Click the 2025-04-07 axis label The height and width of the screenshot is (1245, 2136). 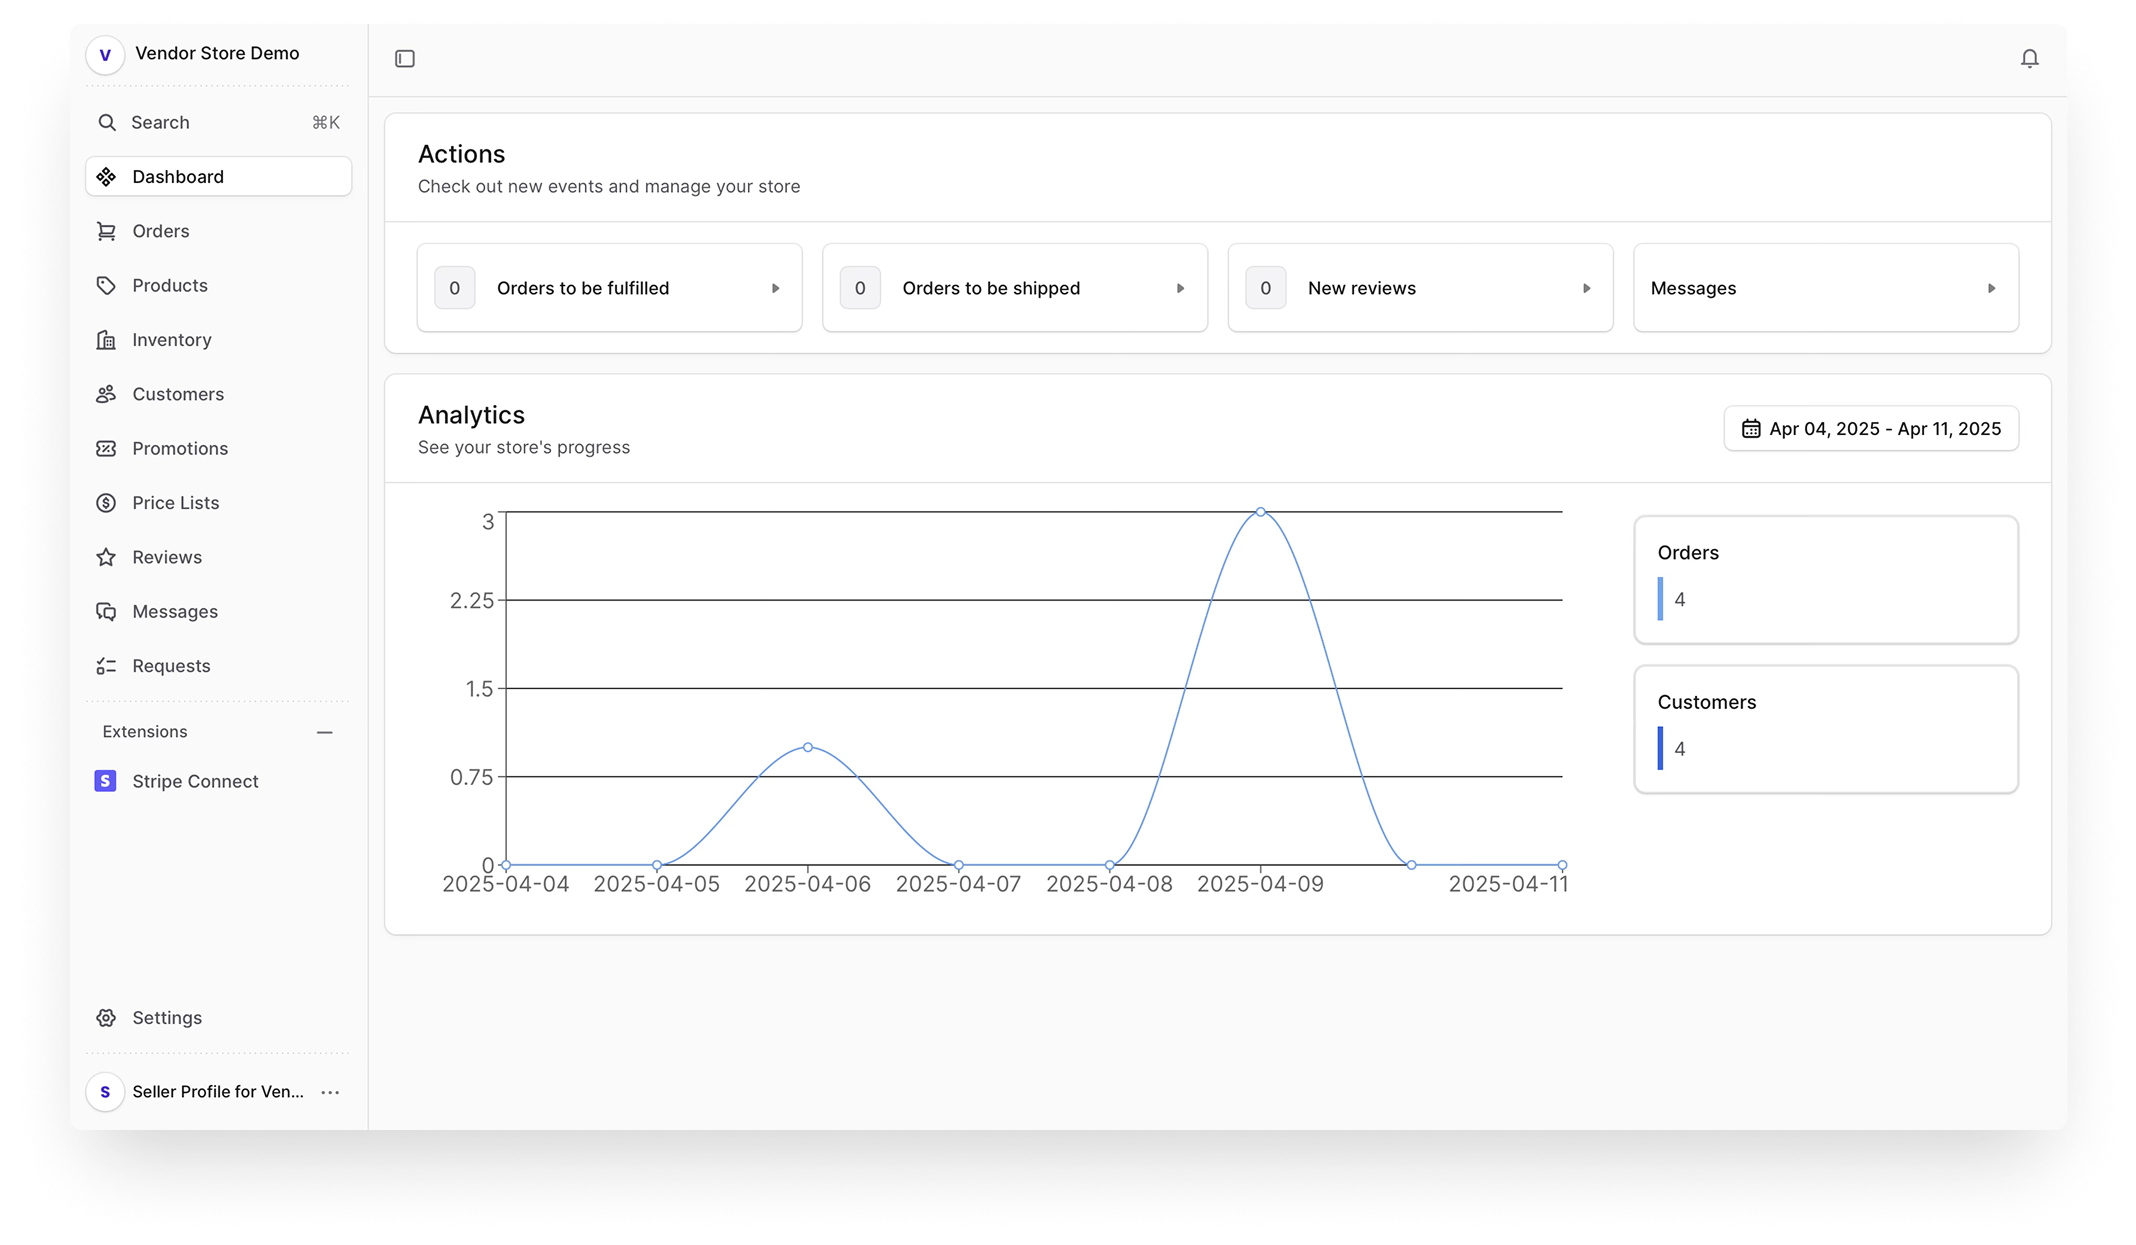(x=958, y=884)
